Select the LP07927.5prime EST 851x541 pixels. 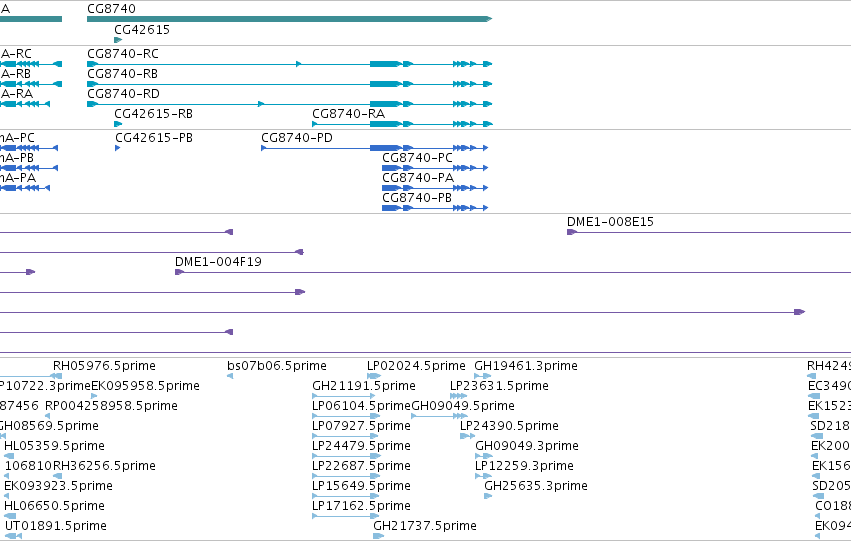(346, 436)
